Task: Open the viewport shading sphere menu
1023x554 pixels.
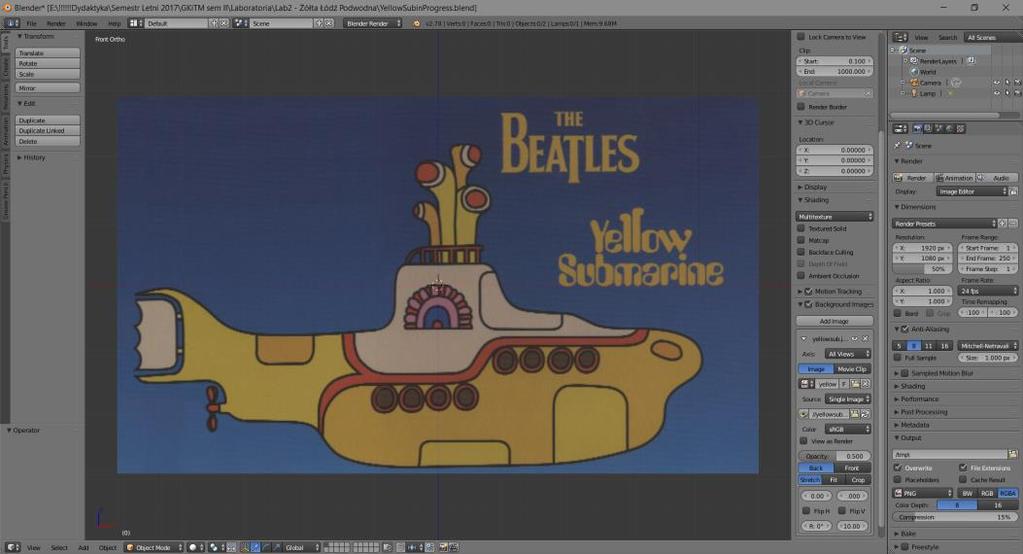Action: click(196, 547)
